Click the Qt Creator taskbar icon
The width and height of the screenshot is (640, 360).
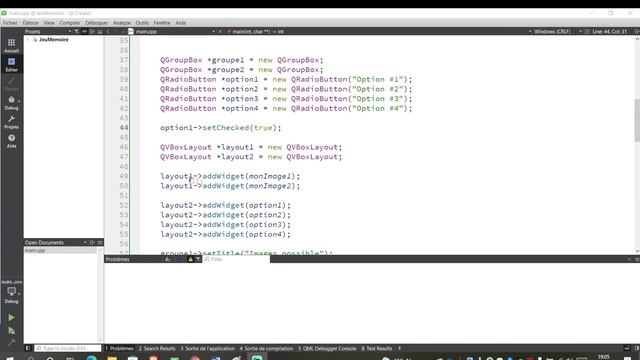pyautogui.click(x=257, y=358)
